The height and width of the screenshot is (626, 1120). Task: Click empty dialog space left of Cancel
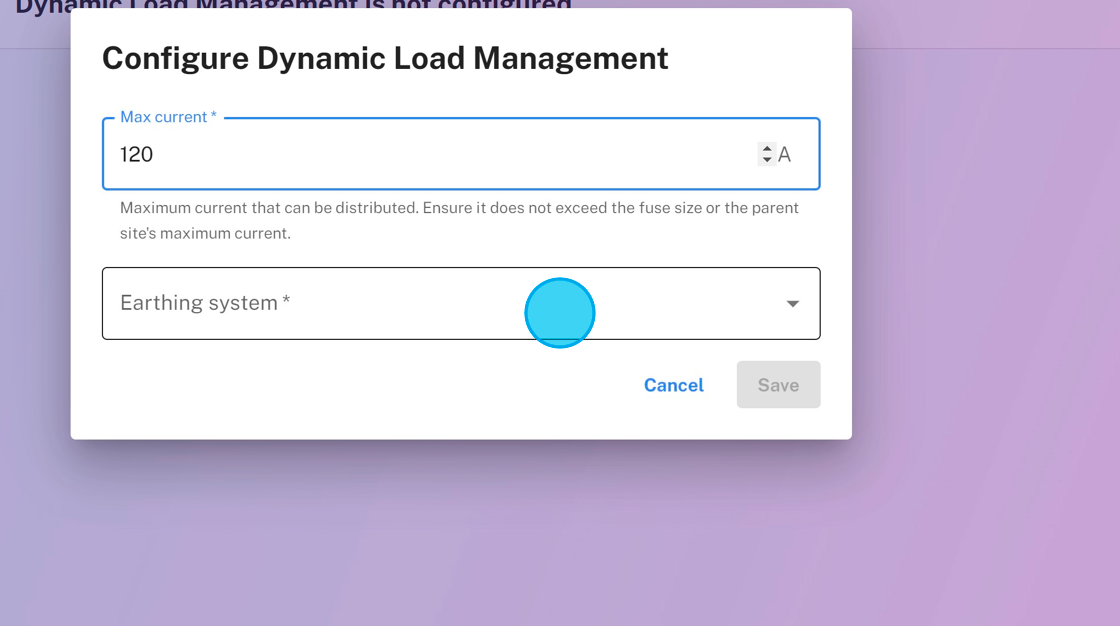coord(350,390)
